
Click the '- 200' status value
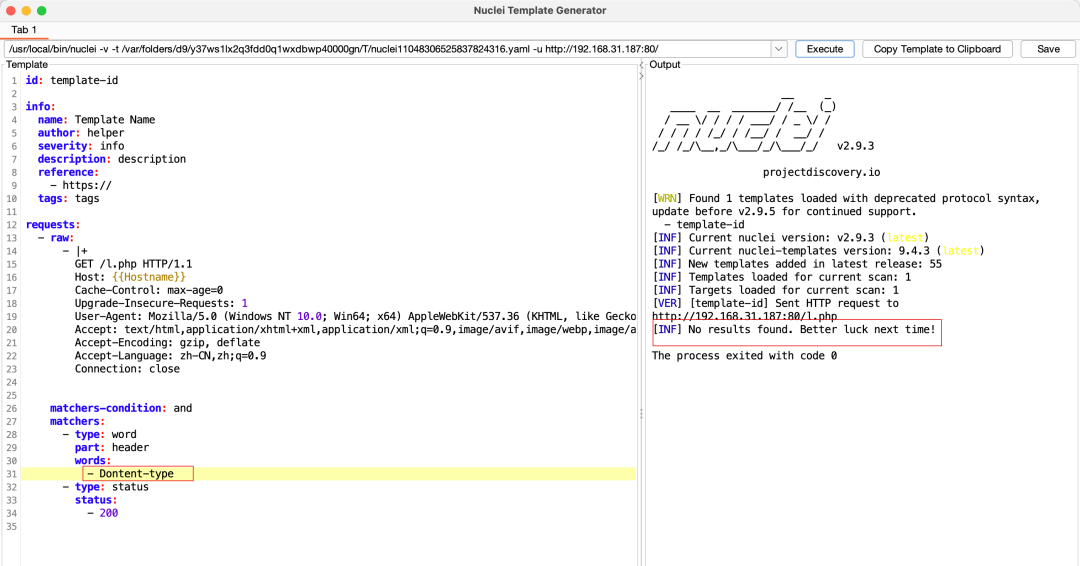103,513
